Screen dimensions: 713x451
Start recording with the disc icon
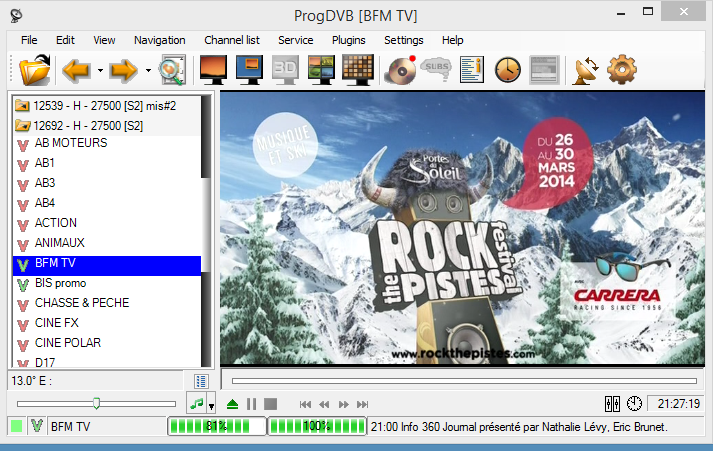tap(401, 70)
